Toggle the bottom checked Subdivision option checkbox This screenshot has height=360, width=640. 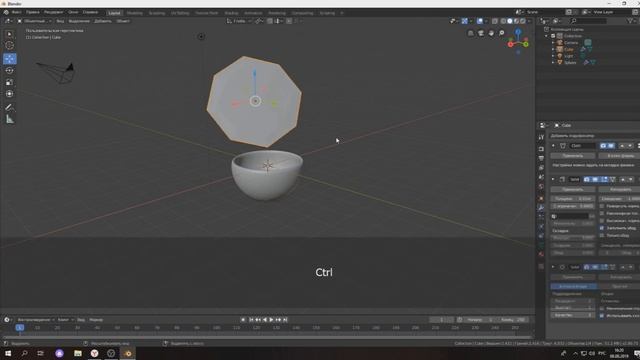pos(602,316)
